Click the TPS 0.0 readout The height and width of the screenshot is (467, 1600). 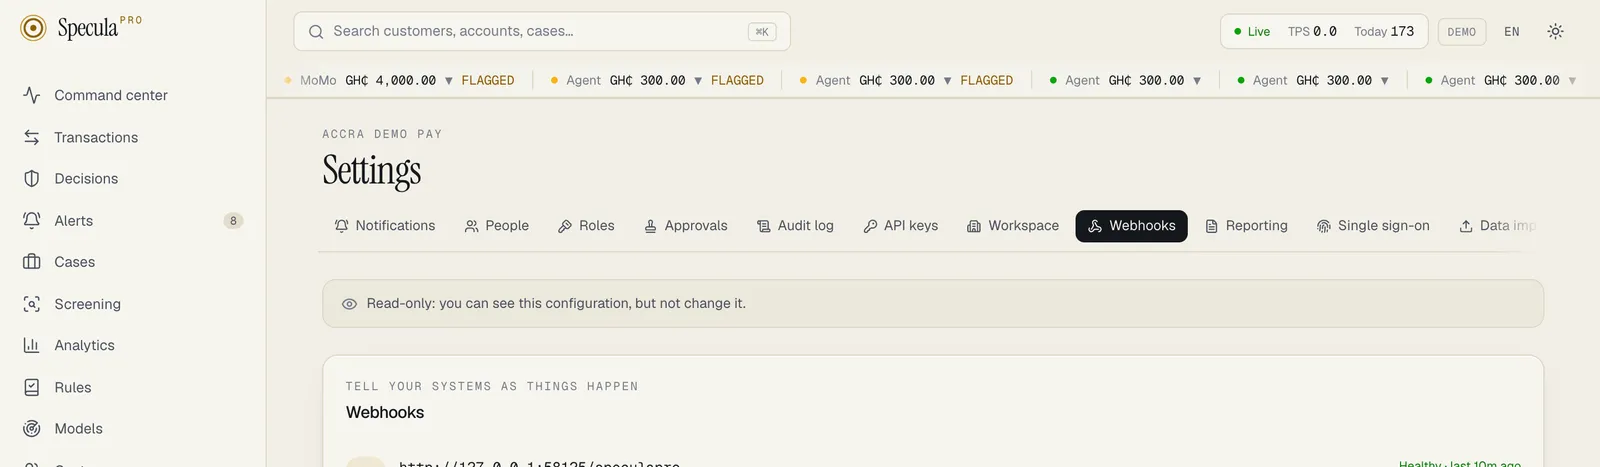tap(1312, 32)
